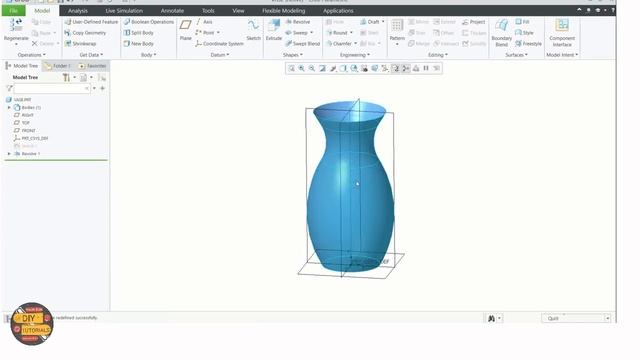Image resolution: width=640 pixels, height=360 pixels.
Task: Expand the Datum group dropdown
Action: pyautogui.click(x=220, y=55)
